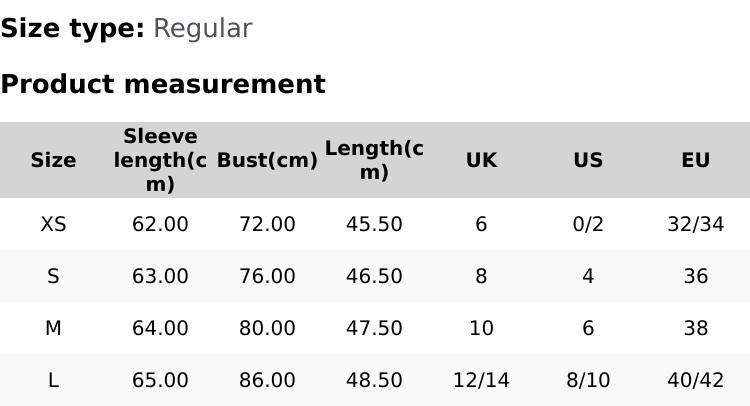
Task: Click the Sleeve length(cm) column header
Action: pos(160,160)
